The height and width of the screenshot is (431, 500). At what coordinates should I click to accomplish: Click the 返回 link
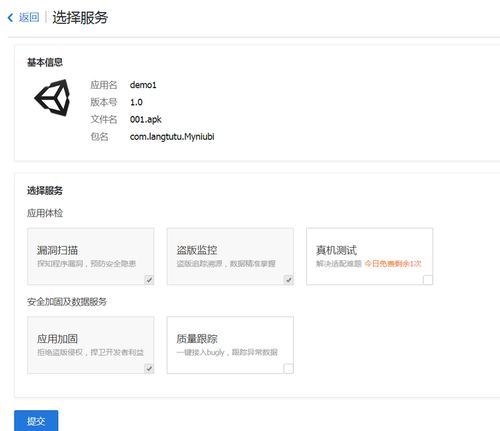(x=29, y=17)
